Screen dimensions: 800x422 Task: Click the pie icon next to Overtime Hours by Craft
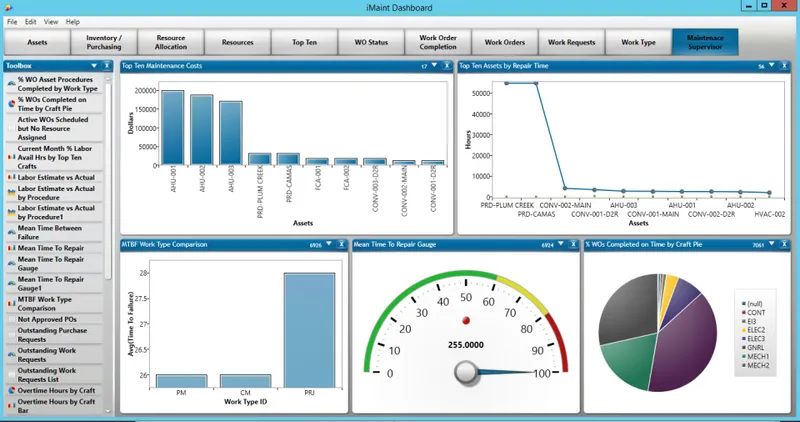point(11,390)
